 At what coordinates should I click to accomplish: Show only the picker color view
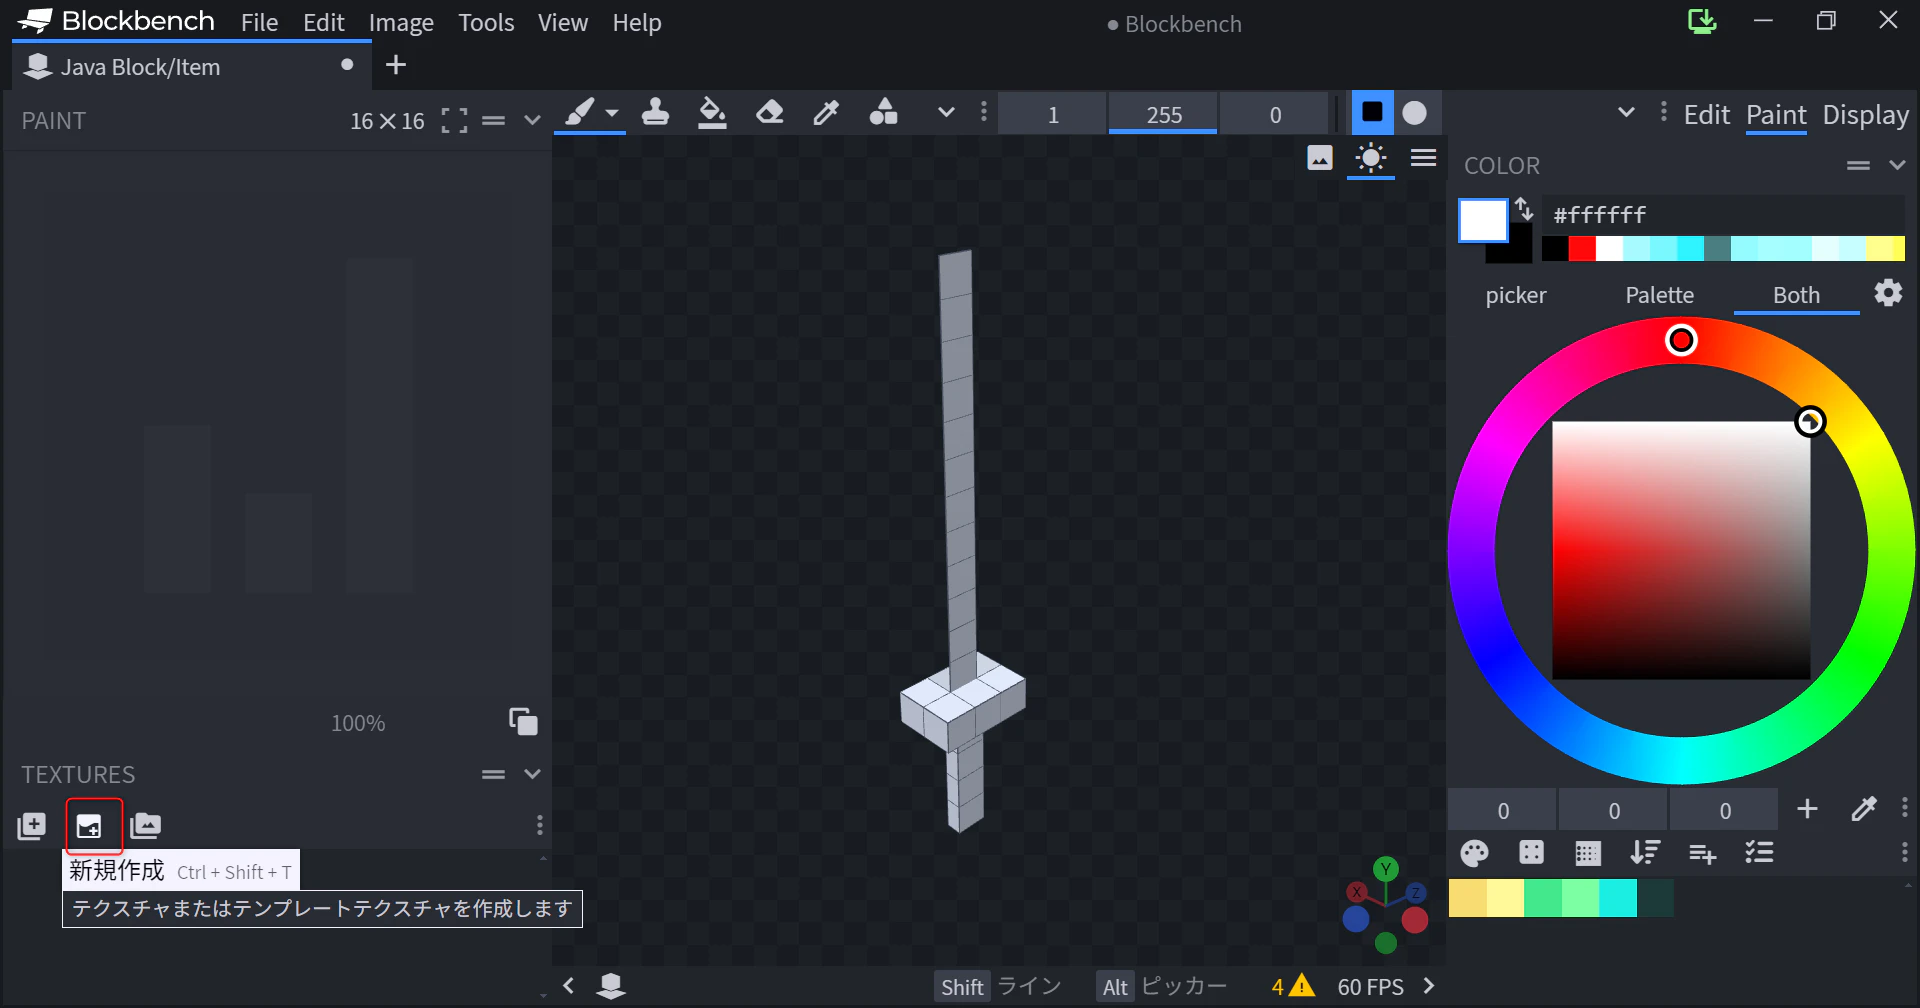[1516, 295]
